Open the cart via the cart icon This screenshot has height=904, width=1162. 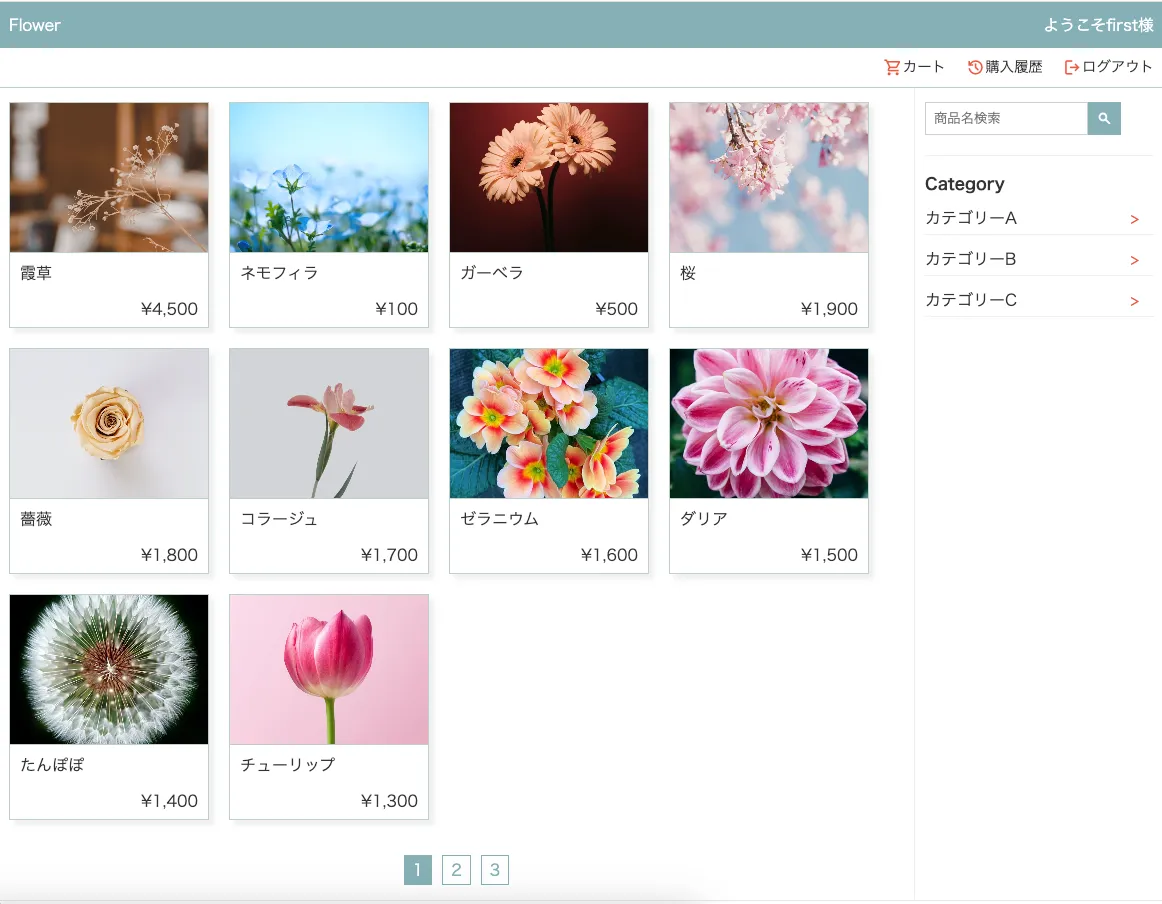coord(893,66)
